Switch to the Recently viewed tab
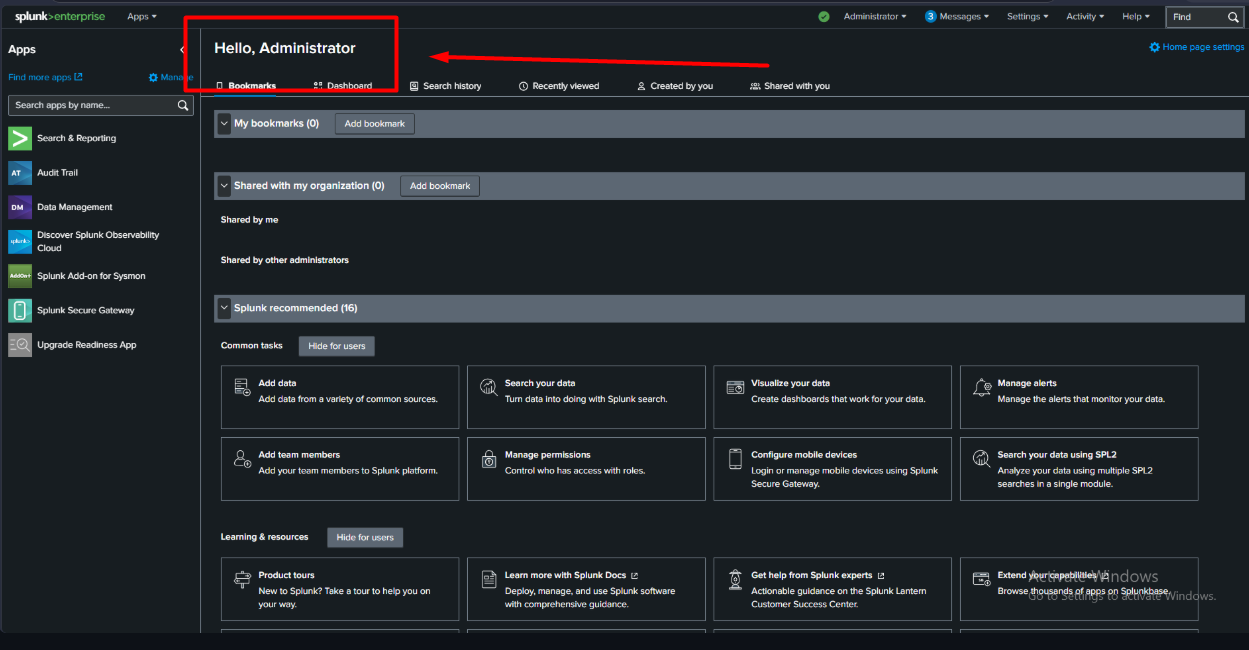1249x650 pixels. 559,86
